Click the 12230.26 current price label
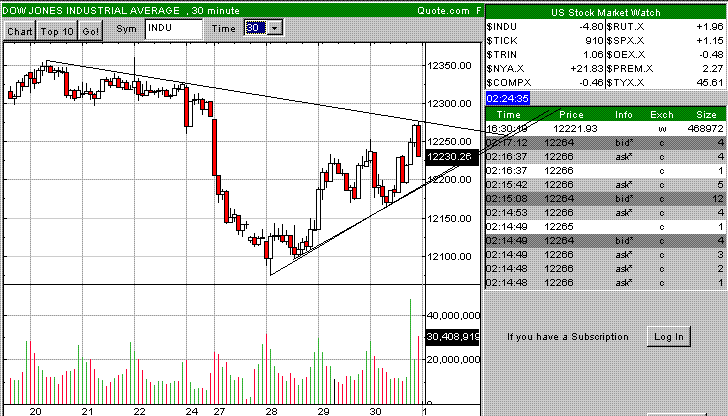Image resolution: width=728 pixels, height=416 pixels. [451, 157]
